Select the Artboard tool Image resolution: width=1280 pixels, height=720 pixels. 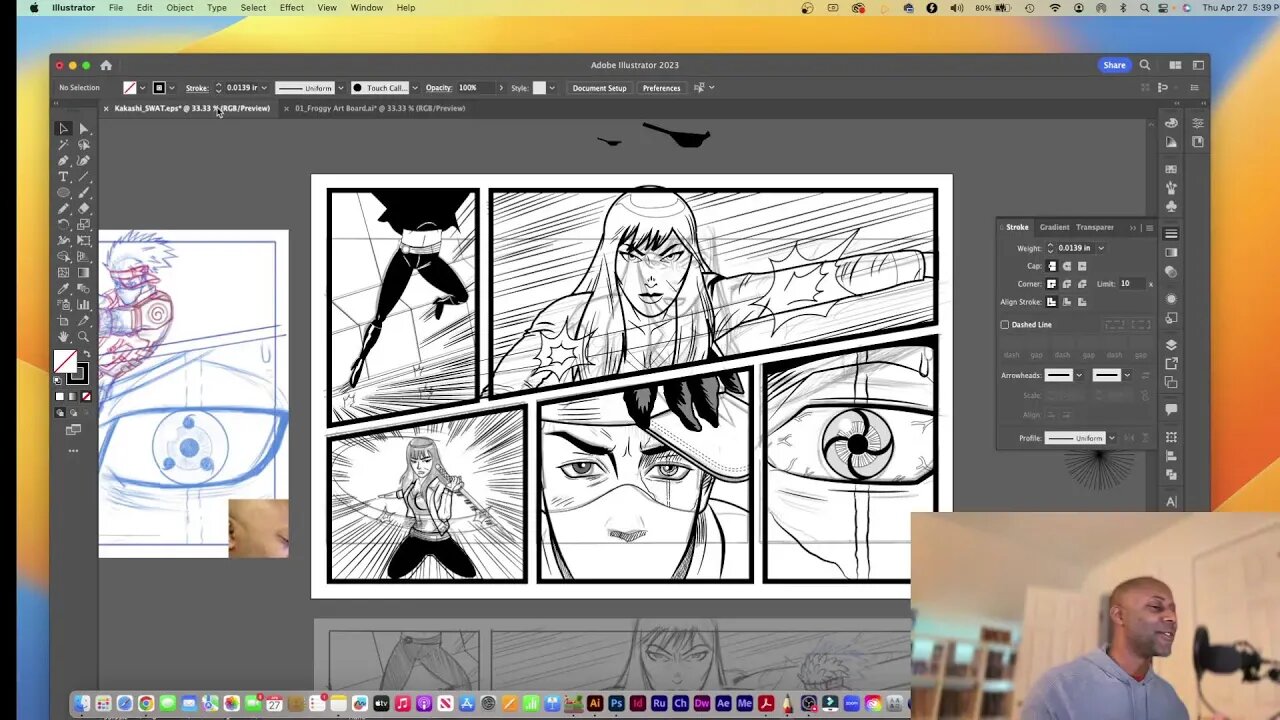[63, 320]
